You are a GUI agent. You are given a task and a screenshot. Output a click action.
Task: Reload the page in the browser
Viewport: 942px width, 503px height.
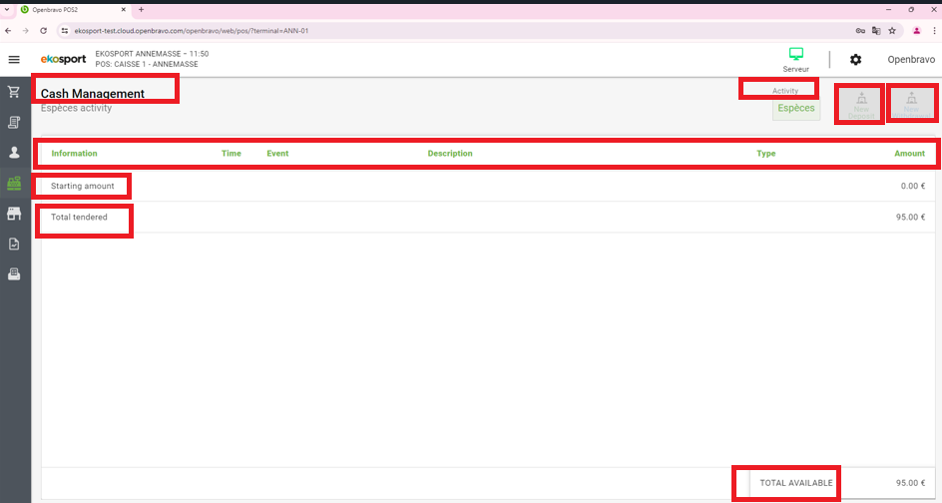43,31
